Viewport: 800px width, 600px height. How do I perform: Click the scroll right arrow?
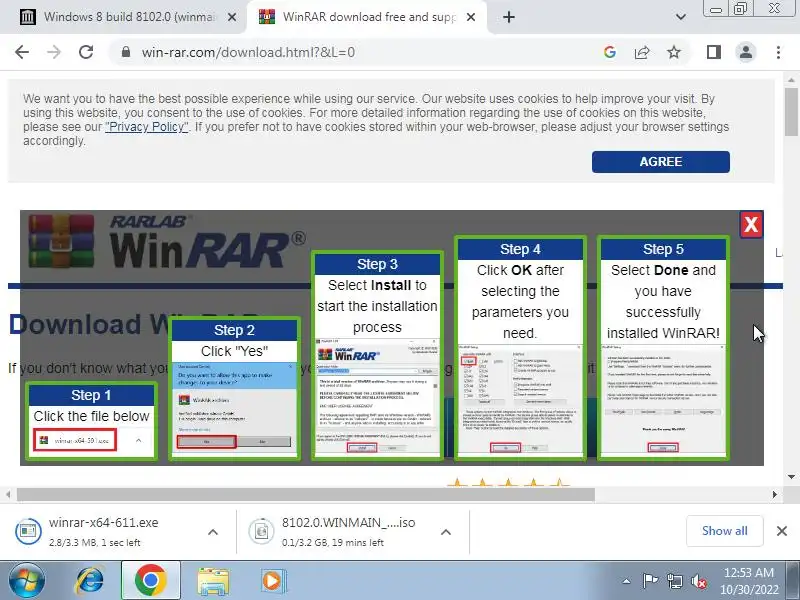[x=775, y=494]
